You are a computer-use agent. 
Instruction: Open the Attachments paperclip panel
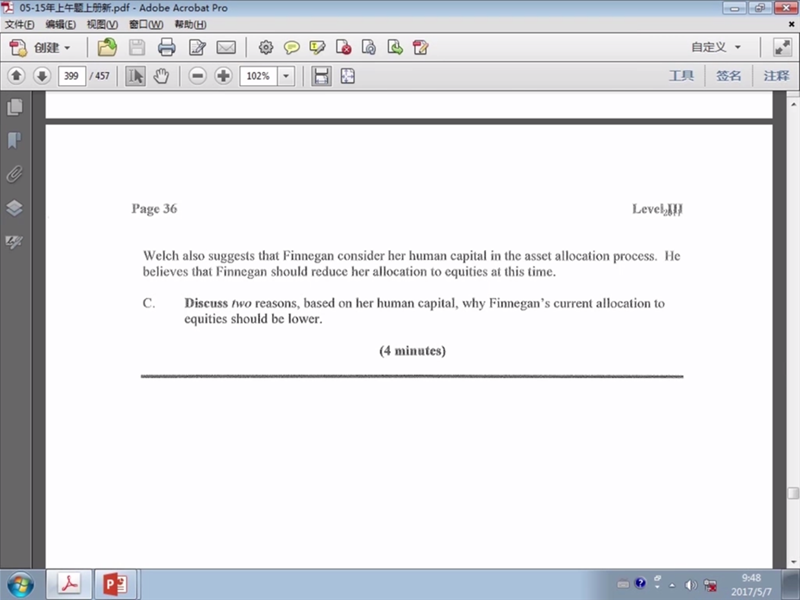tap(15, 174)
